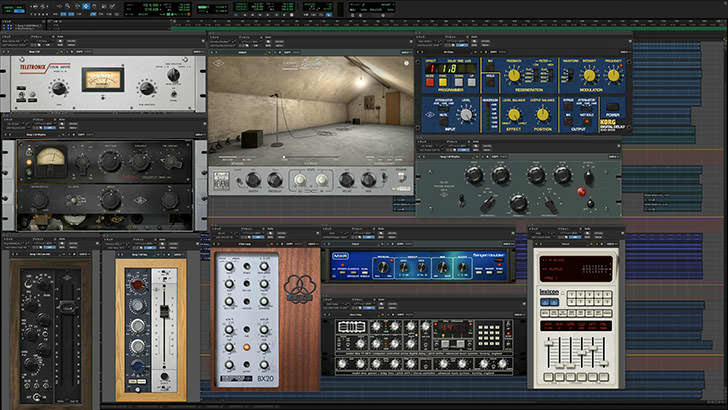This screenshot has height=410, width=728.
Task: Click the Korg modulation Intensity knob
Action: click(x=590, y=76)
